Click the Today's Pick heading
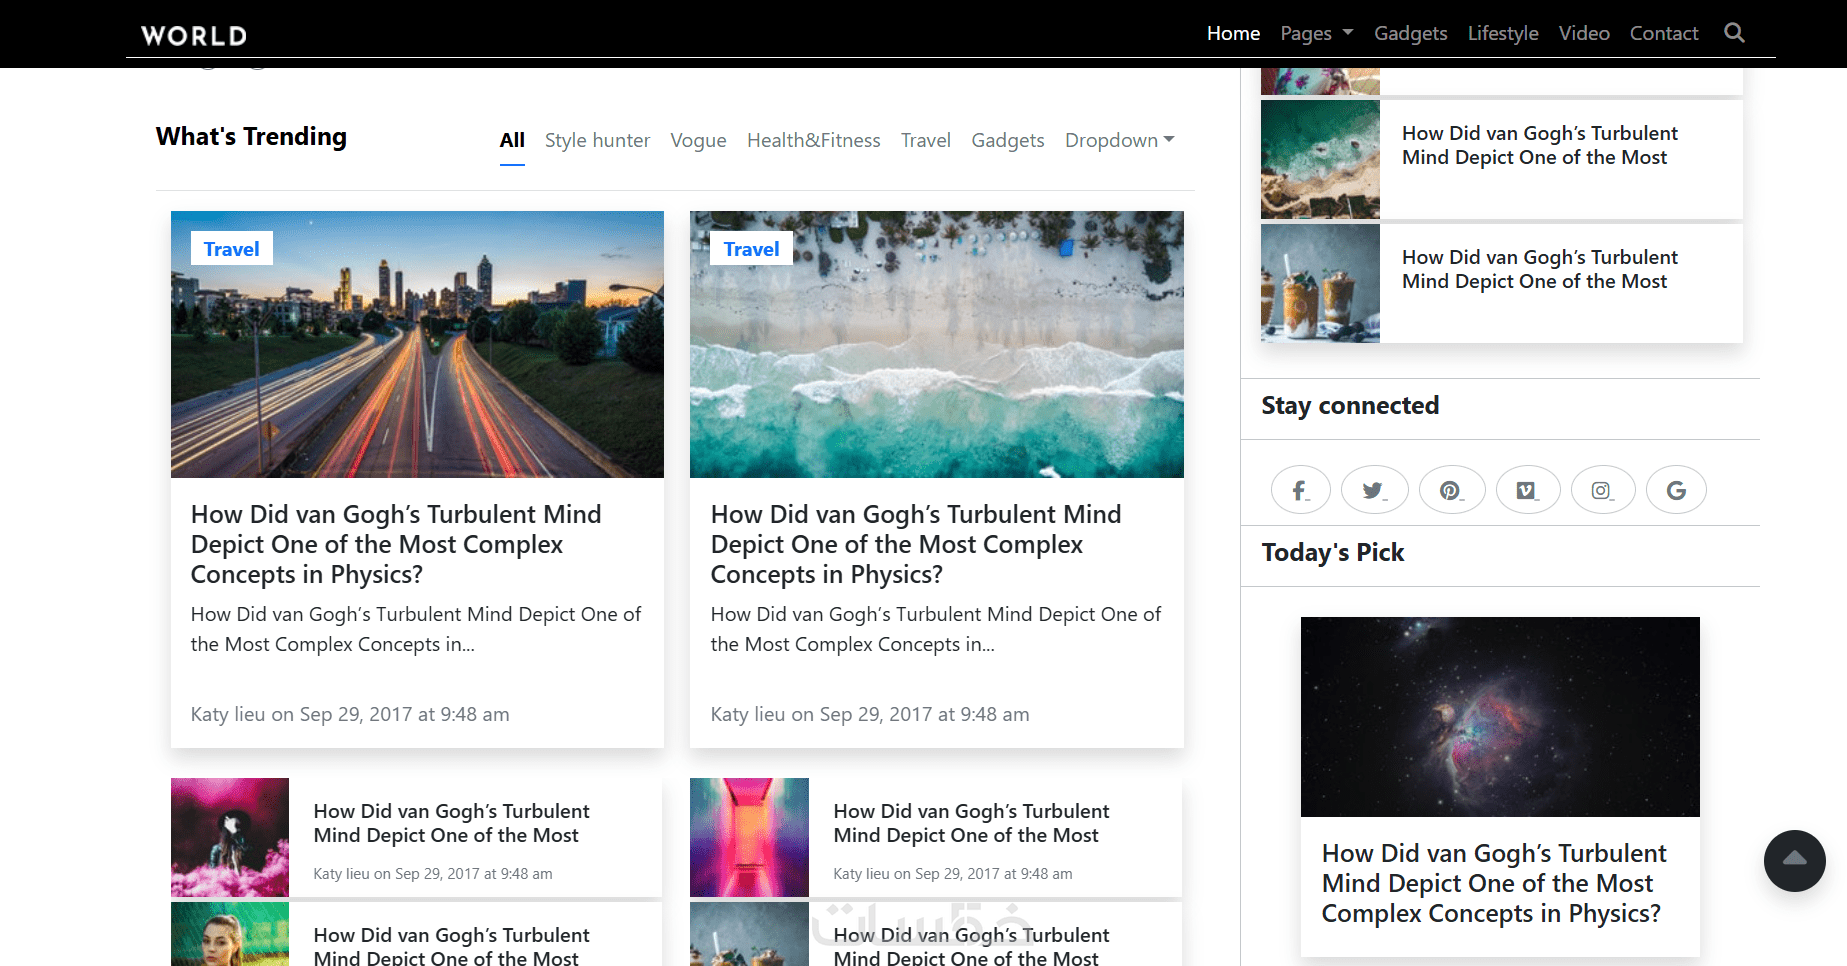The height and width of the screenshot is (966, 1847). click(1332, 552)
